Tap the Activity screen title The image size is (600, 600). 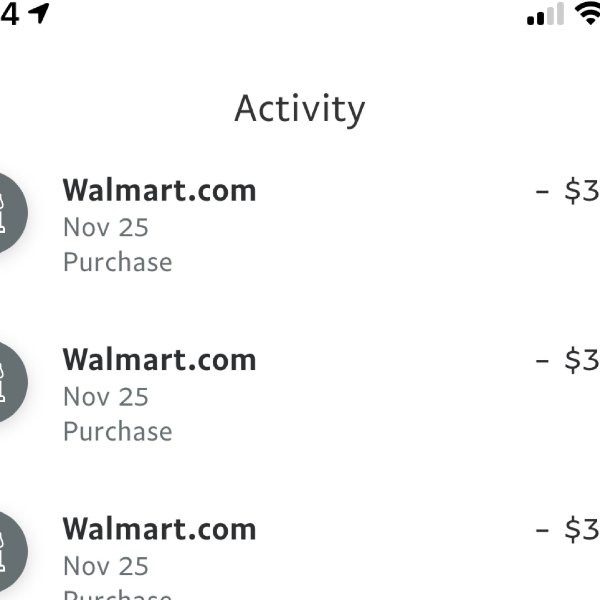click(x=300, y=109)
